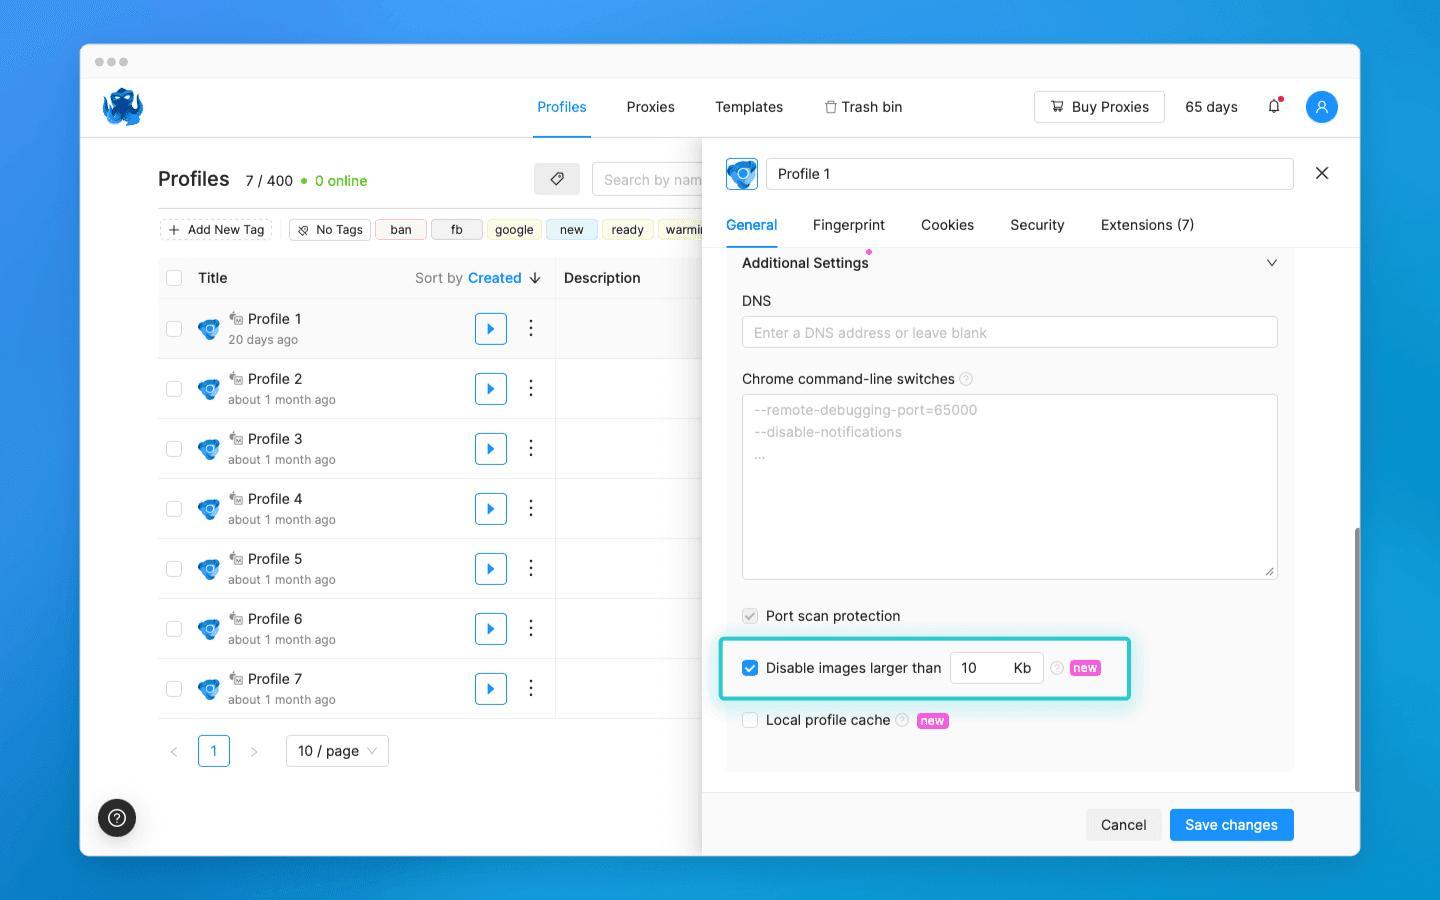This screenshot has width=1440, height=900.
Task: Filter by the ready tag
Action: [628, 230]
